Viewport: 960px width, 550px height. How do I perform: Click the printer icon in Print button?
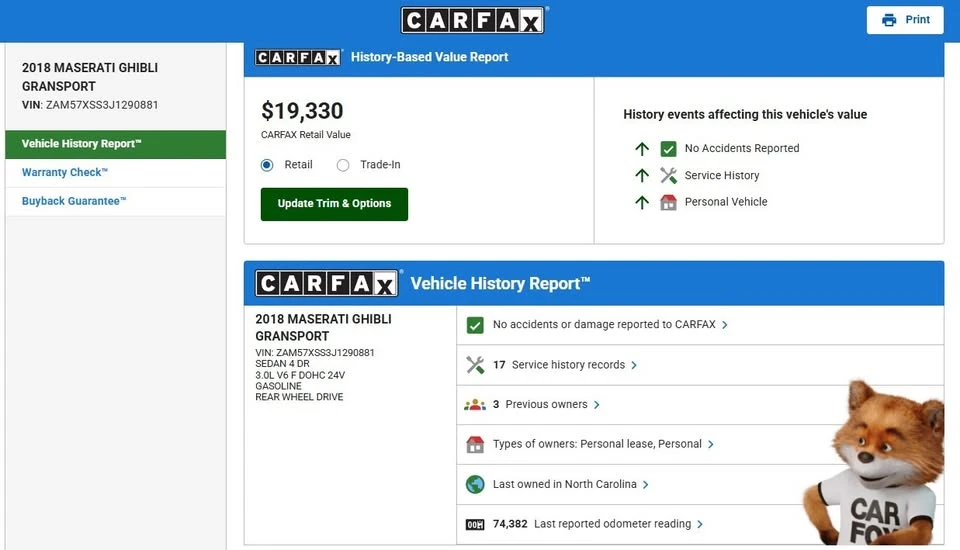click(889, 20)
